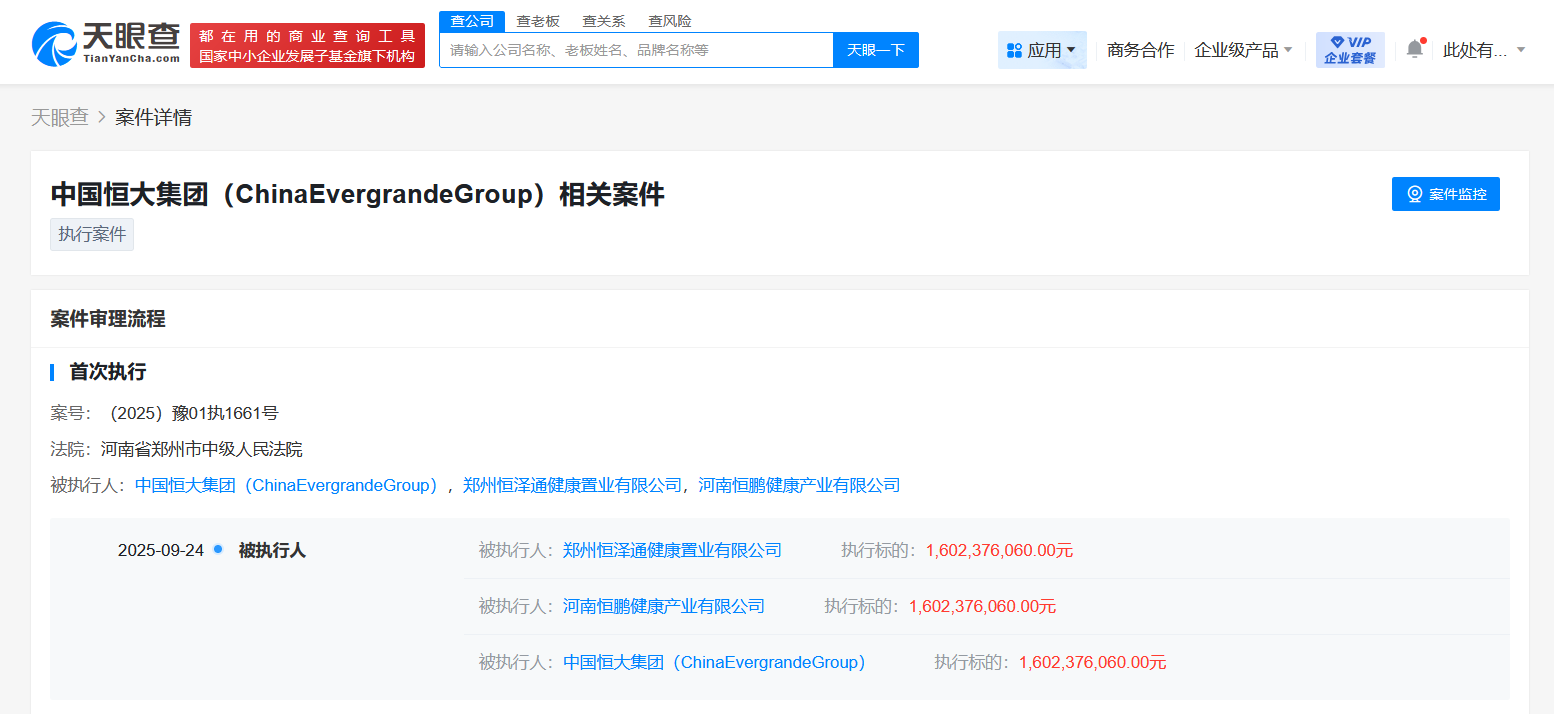Click the page title 中国恒大集团 相关案件

click(357, 194)
